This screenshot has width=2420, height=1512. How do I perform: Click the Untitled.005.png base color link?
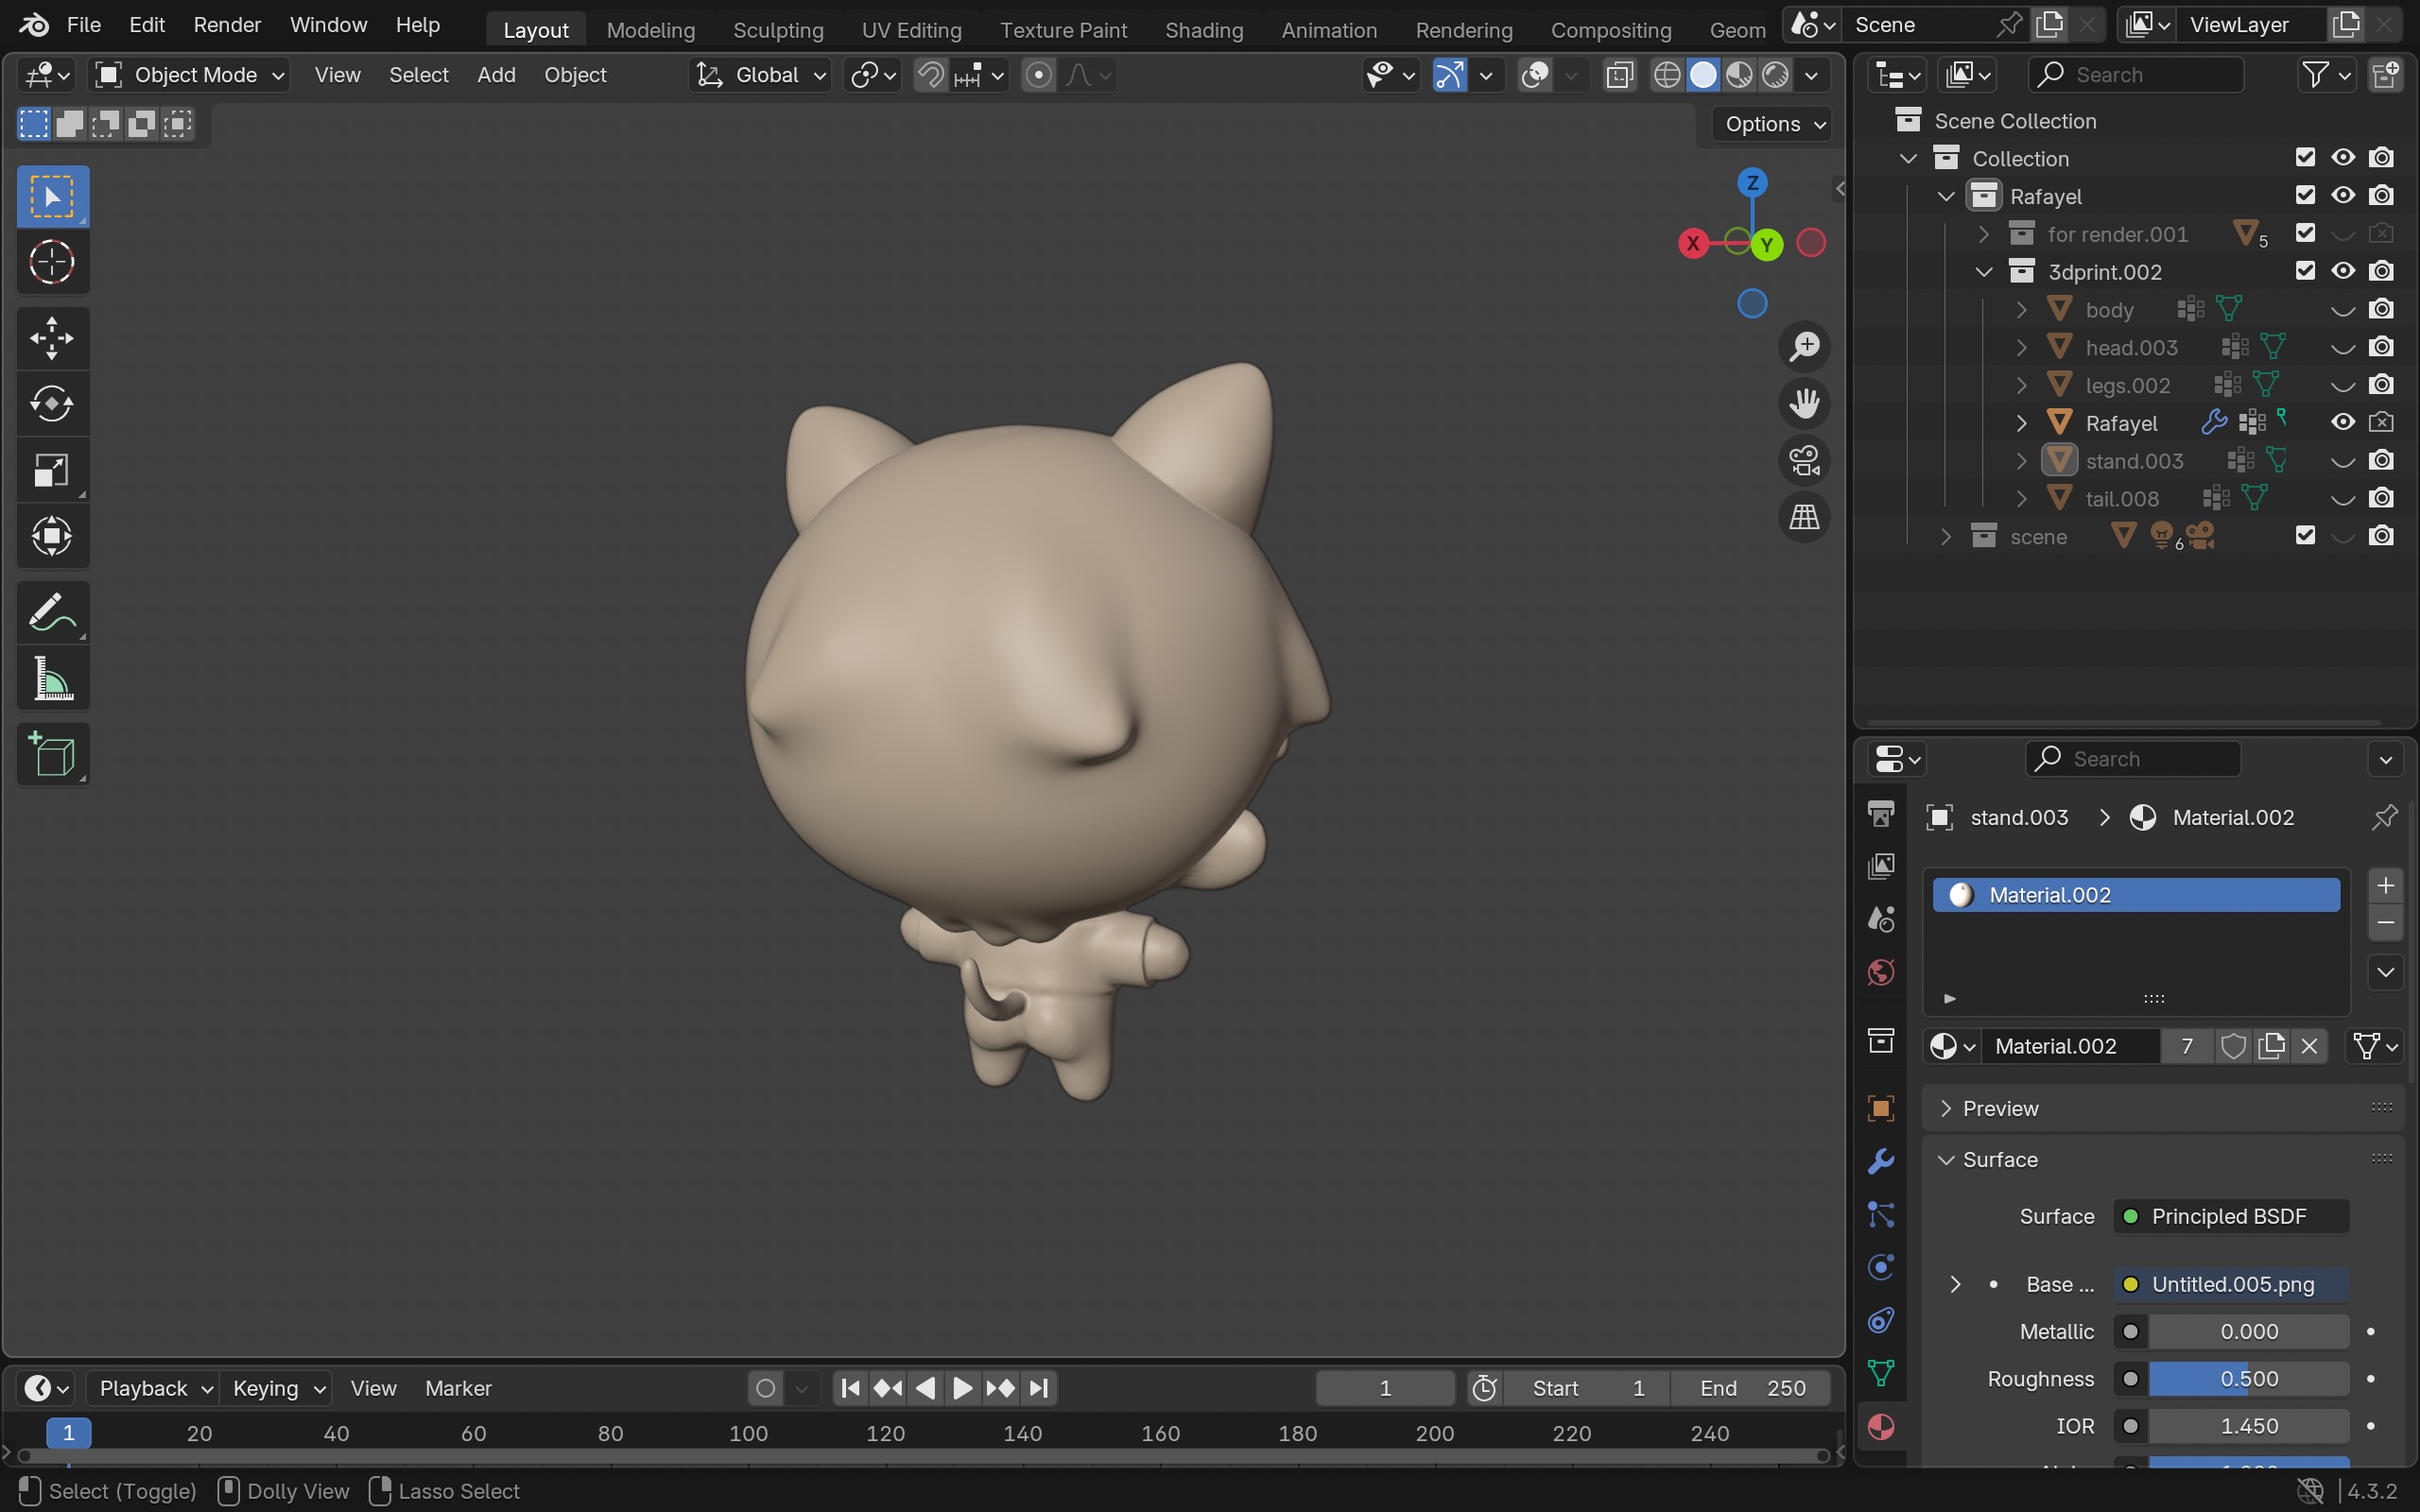click(x=2231, y=1284)
